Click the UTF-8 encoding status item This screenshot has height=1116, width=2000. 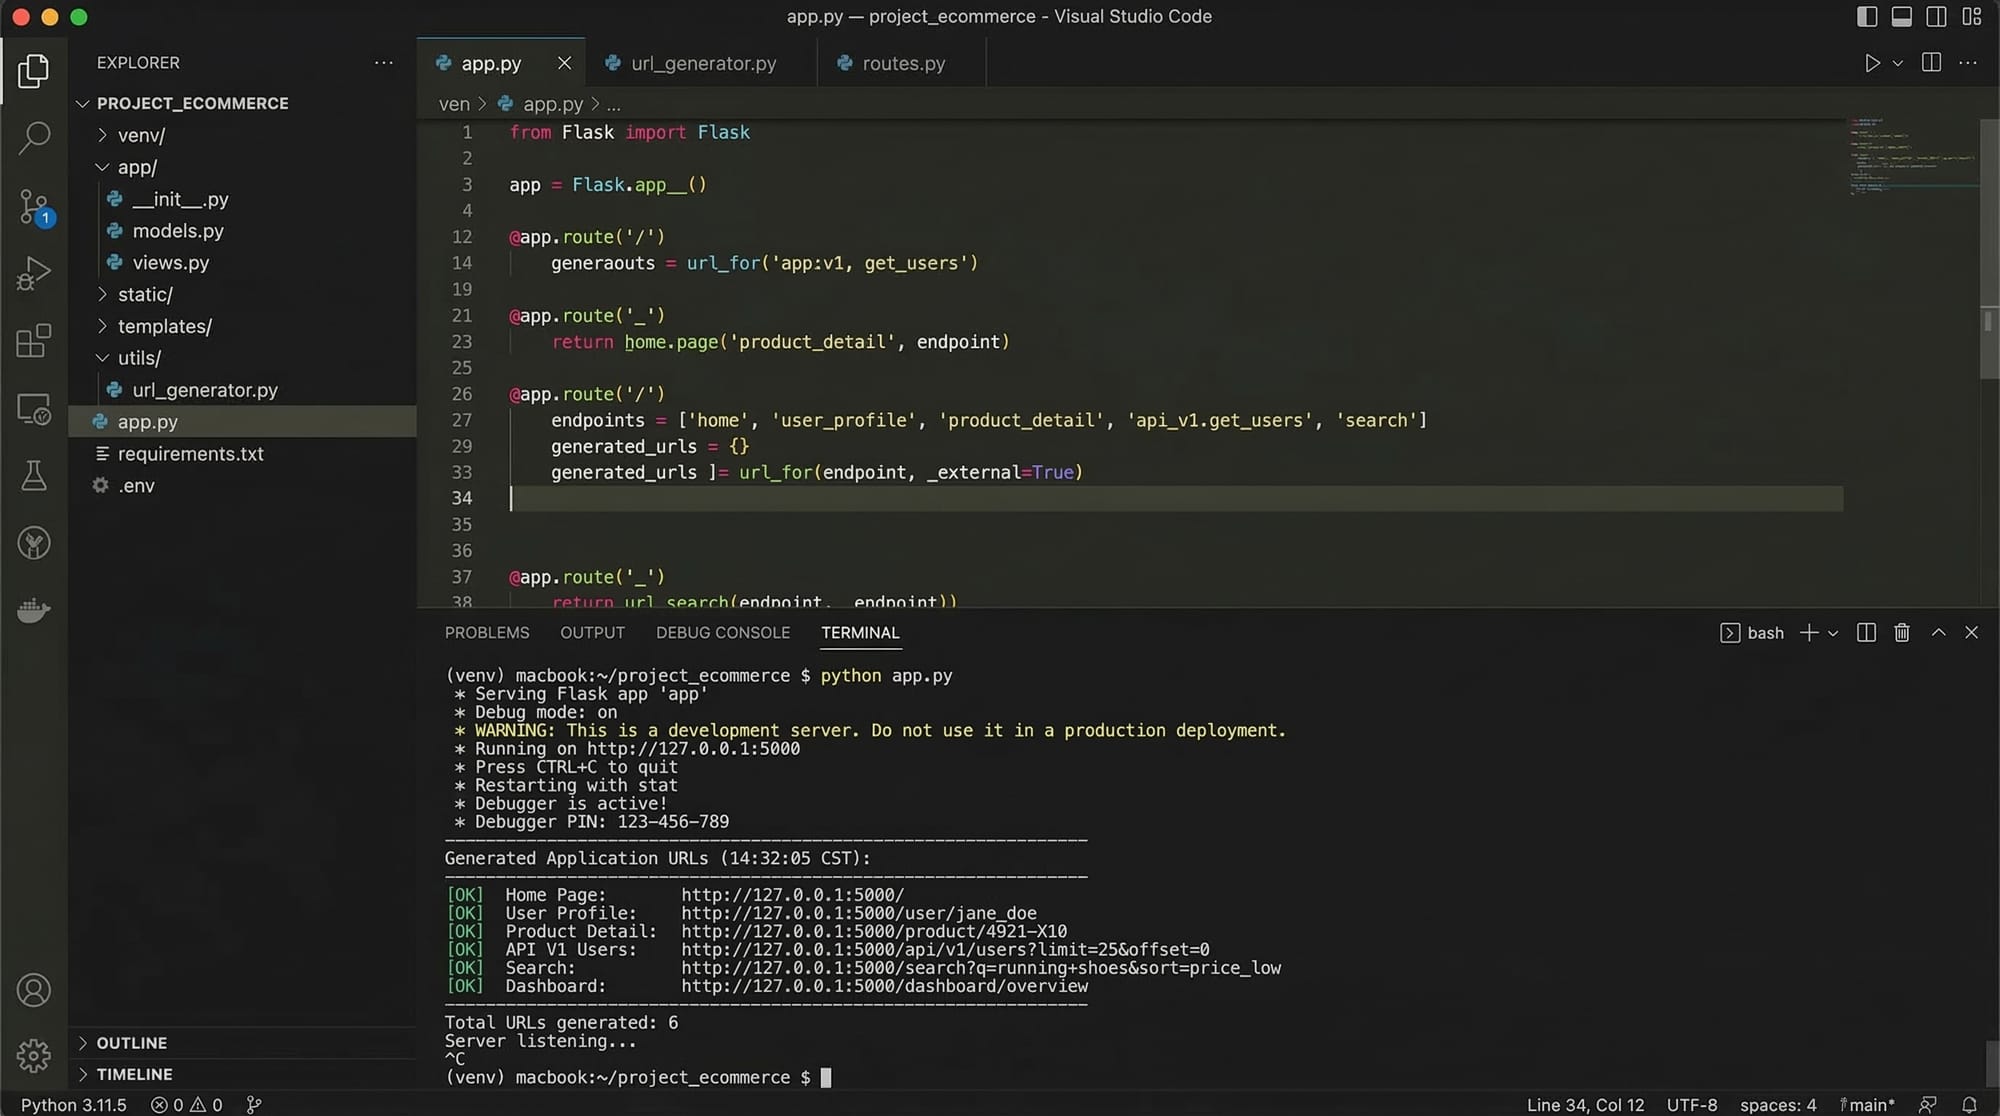(1691, 1105)
